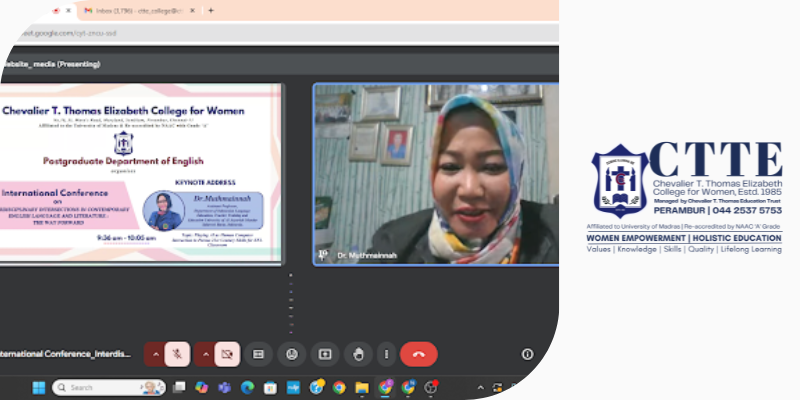800x400 pixels.
Task: Open File Explorer from the taskbar
Action: [362, 388]
